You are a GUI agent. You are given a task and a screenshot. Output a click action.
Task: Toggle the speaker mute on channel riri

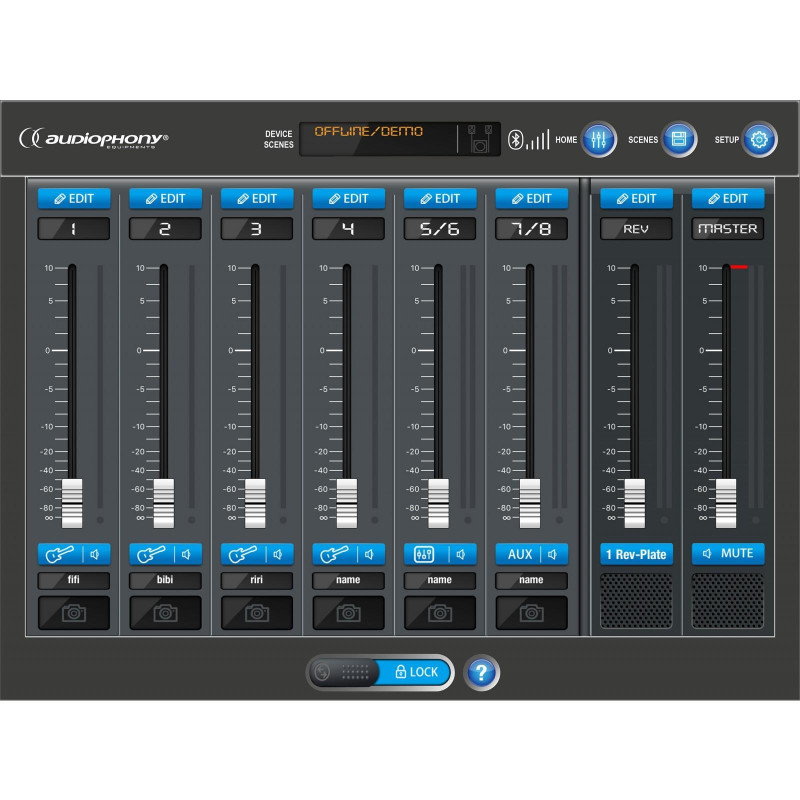pyautogui.click(x=277, y=554)
